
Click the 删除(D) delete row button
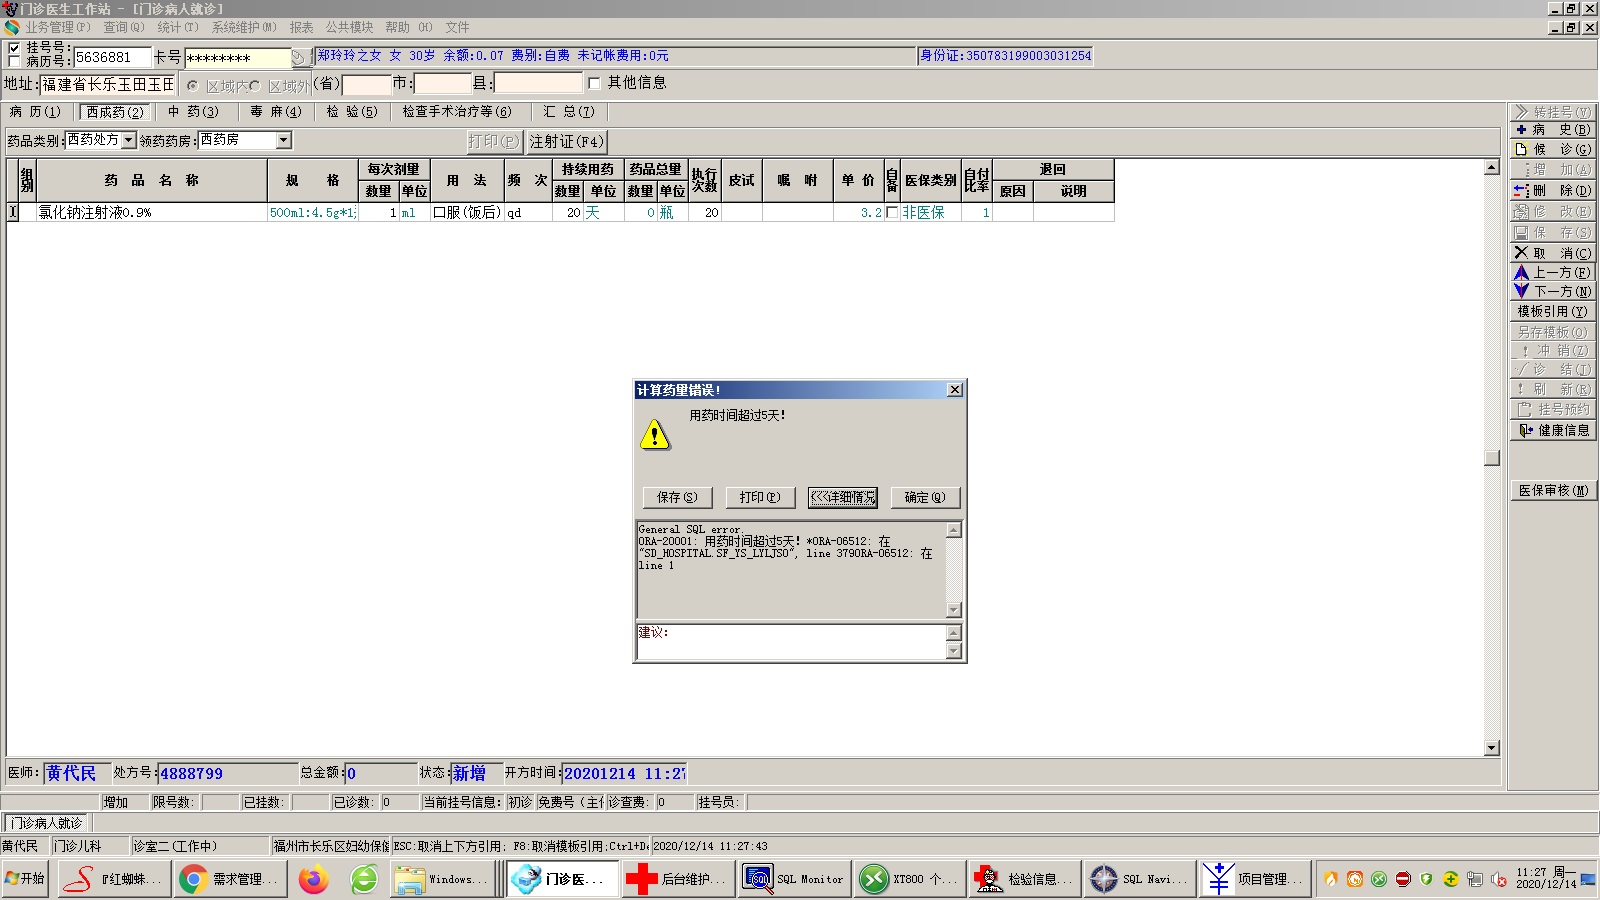point(1552,190)
